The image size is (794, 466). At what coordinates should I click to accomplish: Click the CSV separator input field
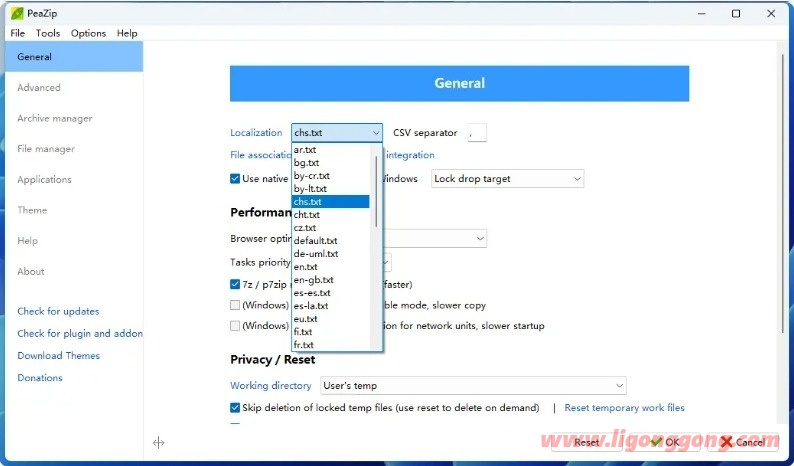pos(477,133)
